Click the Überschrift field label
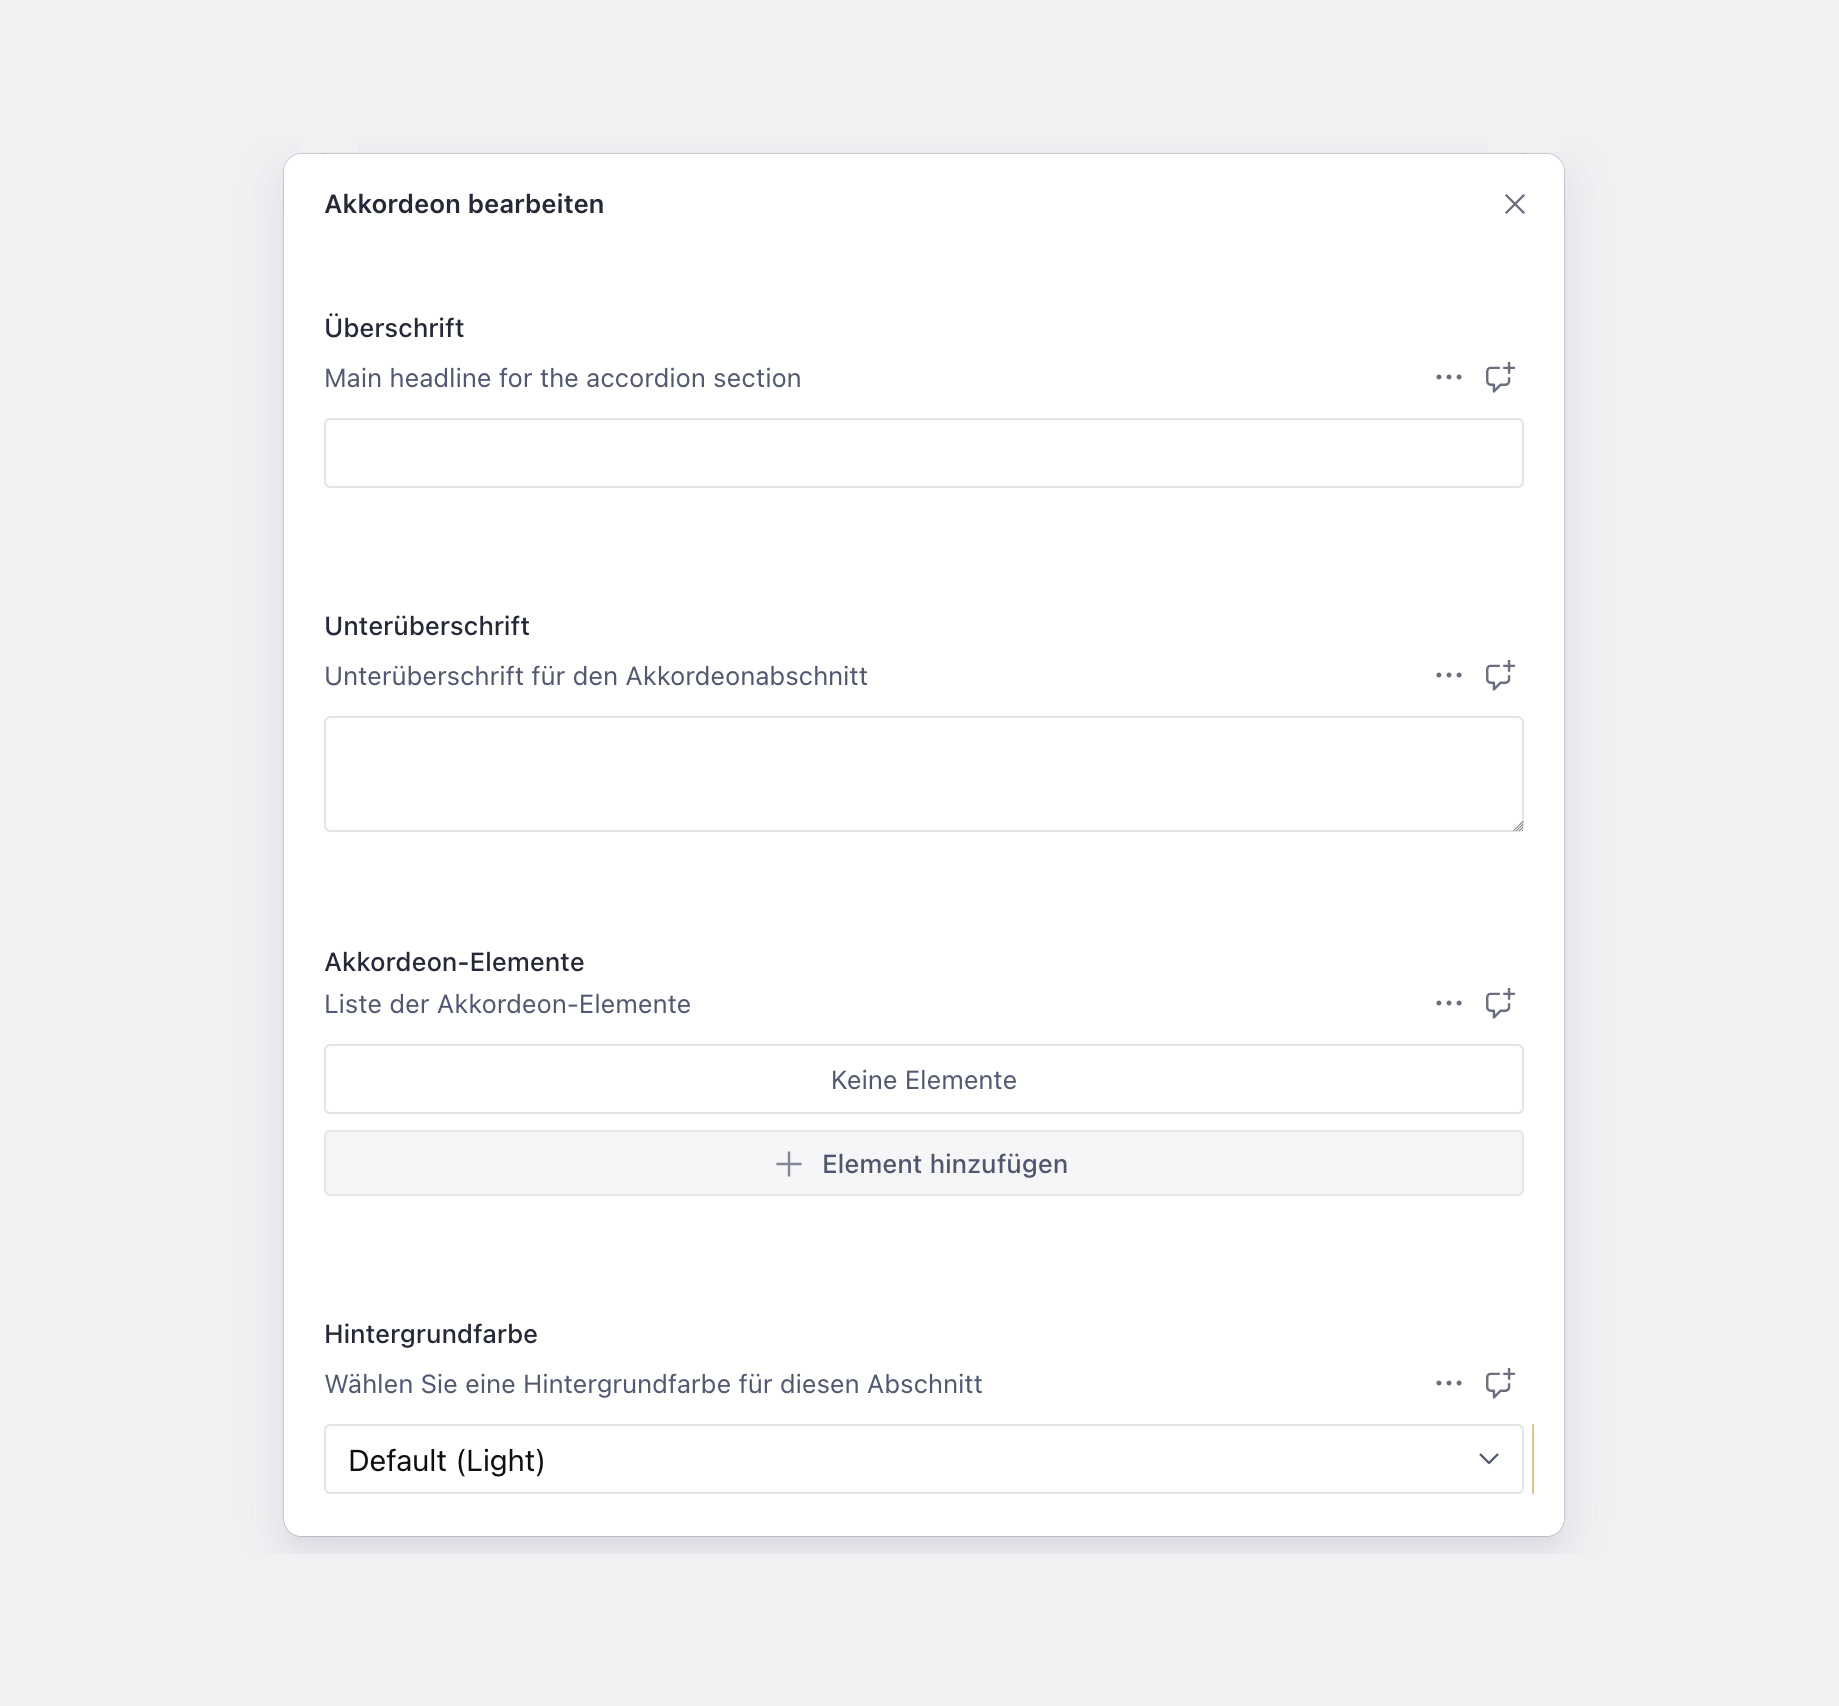Screen dimensions: 1839x1706 tap(394, 328)
